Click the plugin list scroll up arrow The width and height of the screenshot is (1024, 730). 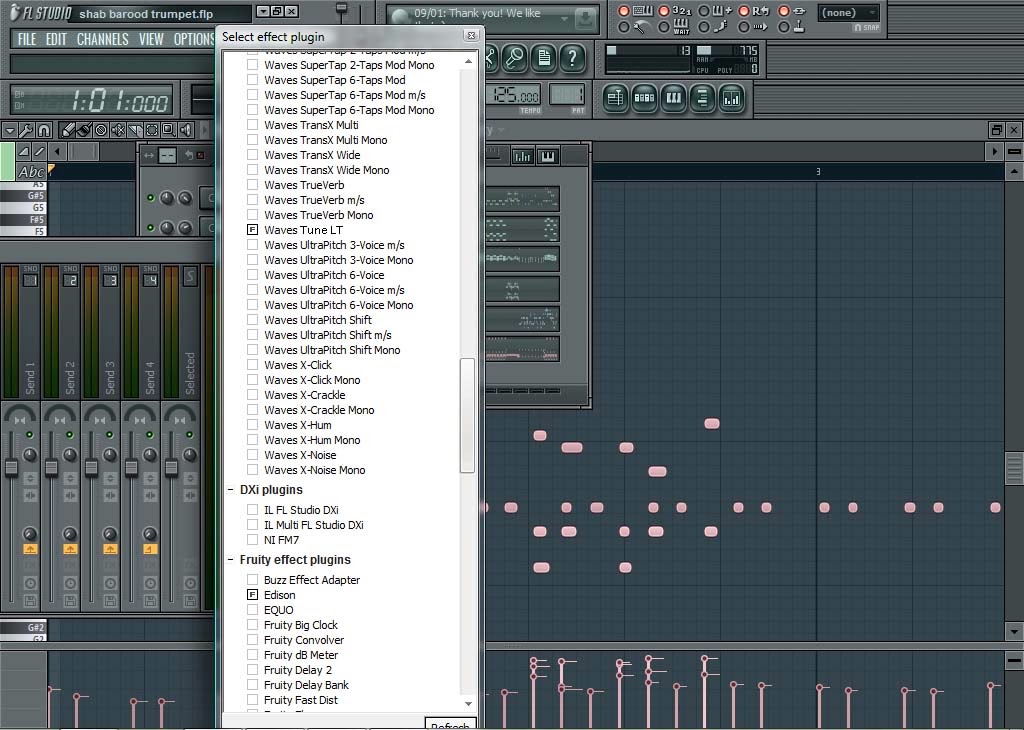pos(468,61)
